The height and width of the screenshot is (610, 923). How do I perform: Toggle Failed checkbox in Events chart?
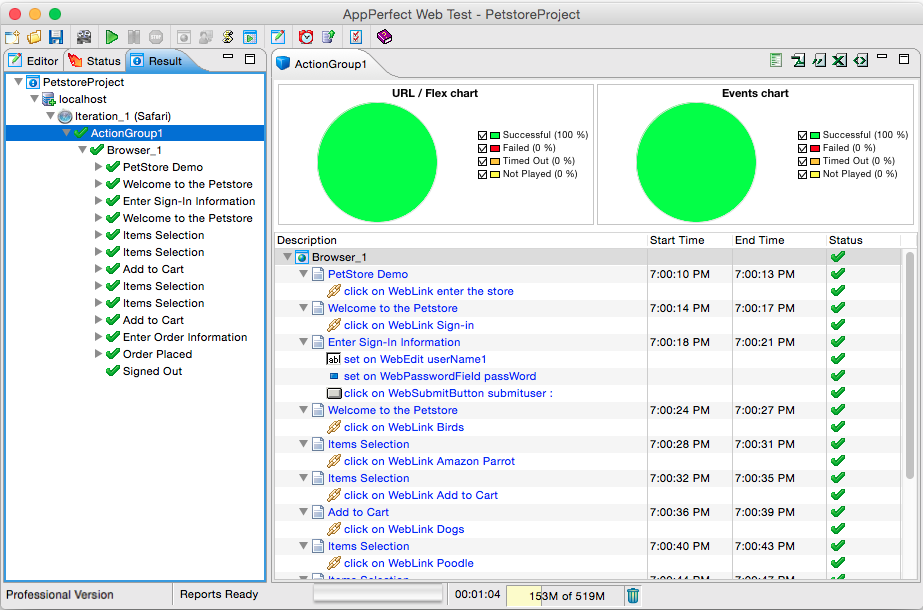(x=802, y=148)
